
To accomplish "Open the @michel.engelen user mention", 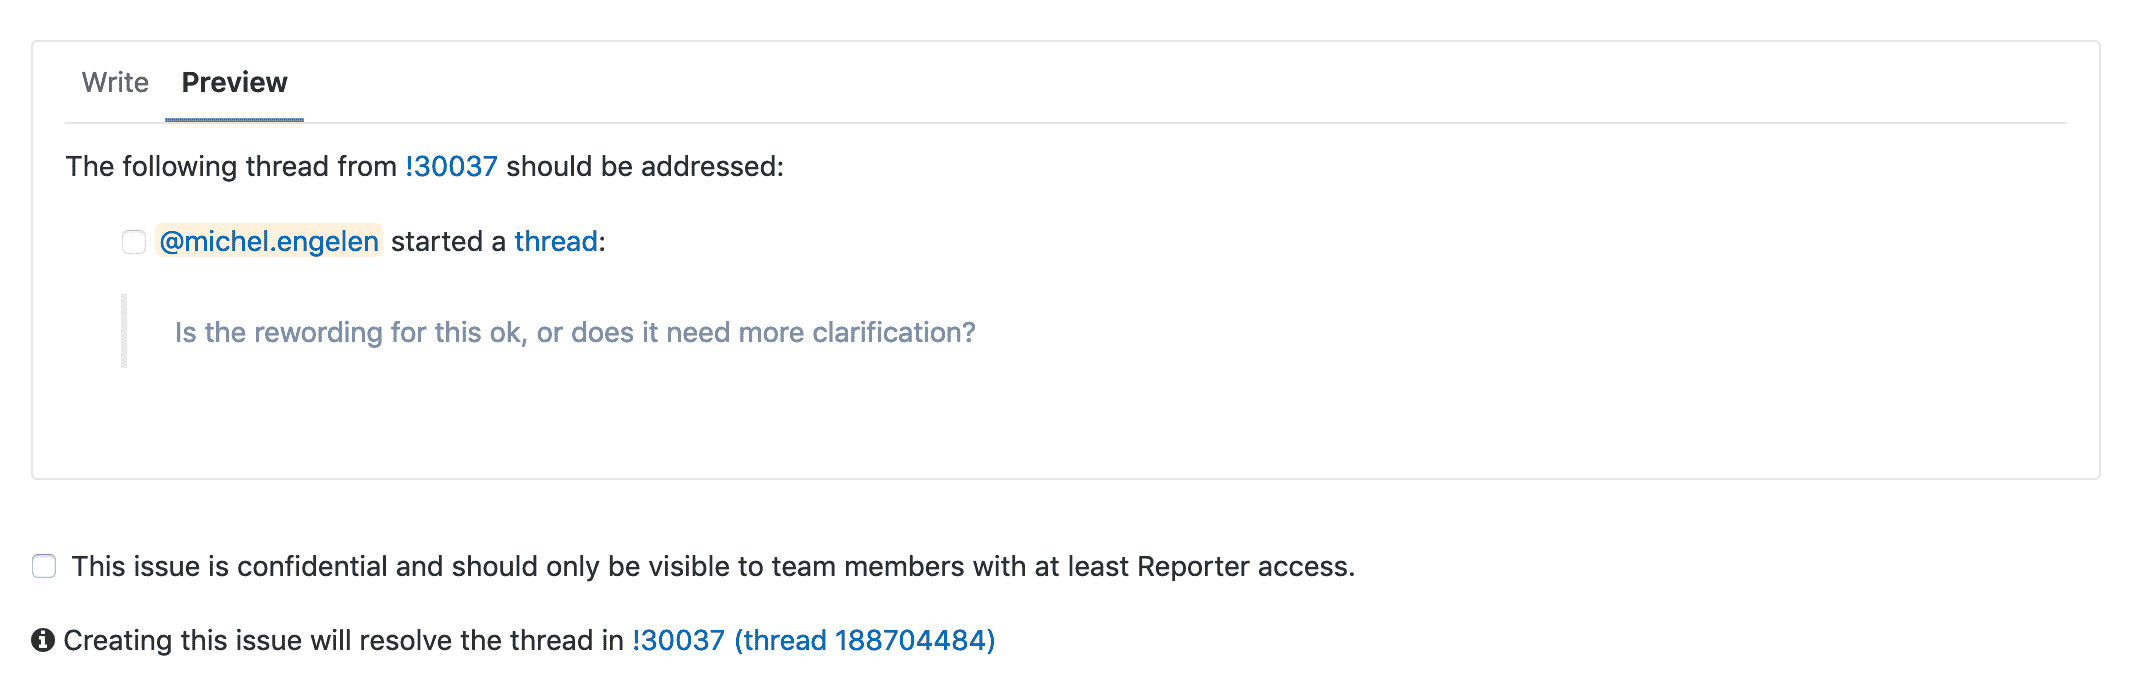I will click(x=269, y=241).
